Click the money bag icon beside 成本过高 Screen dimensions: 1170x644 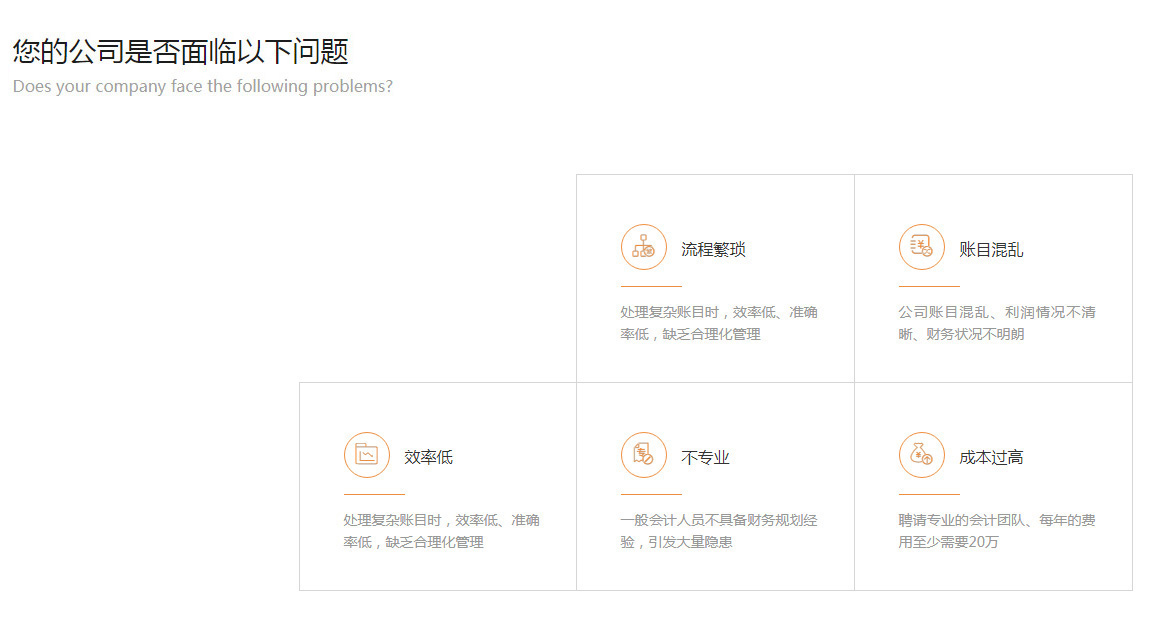tap(921, 455)
